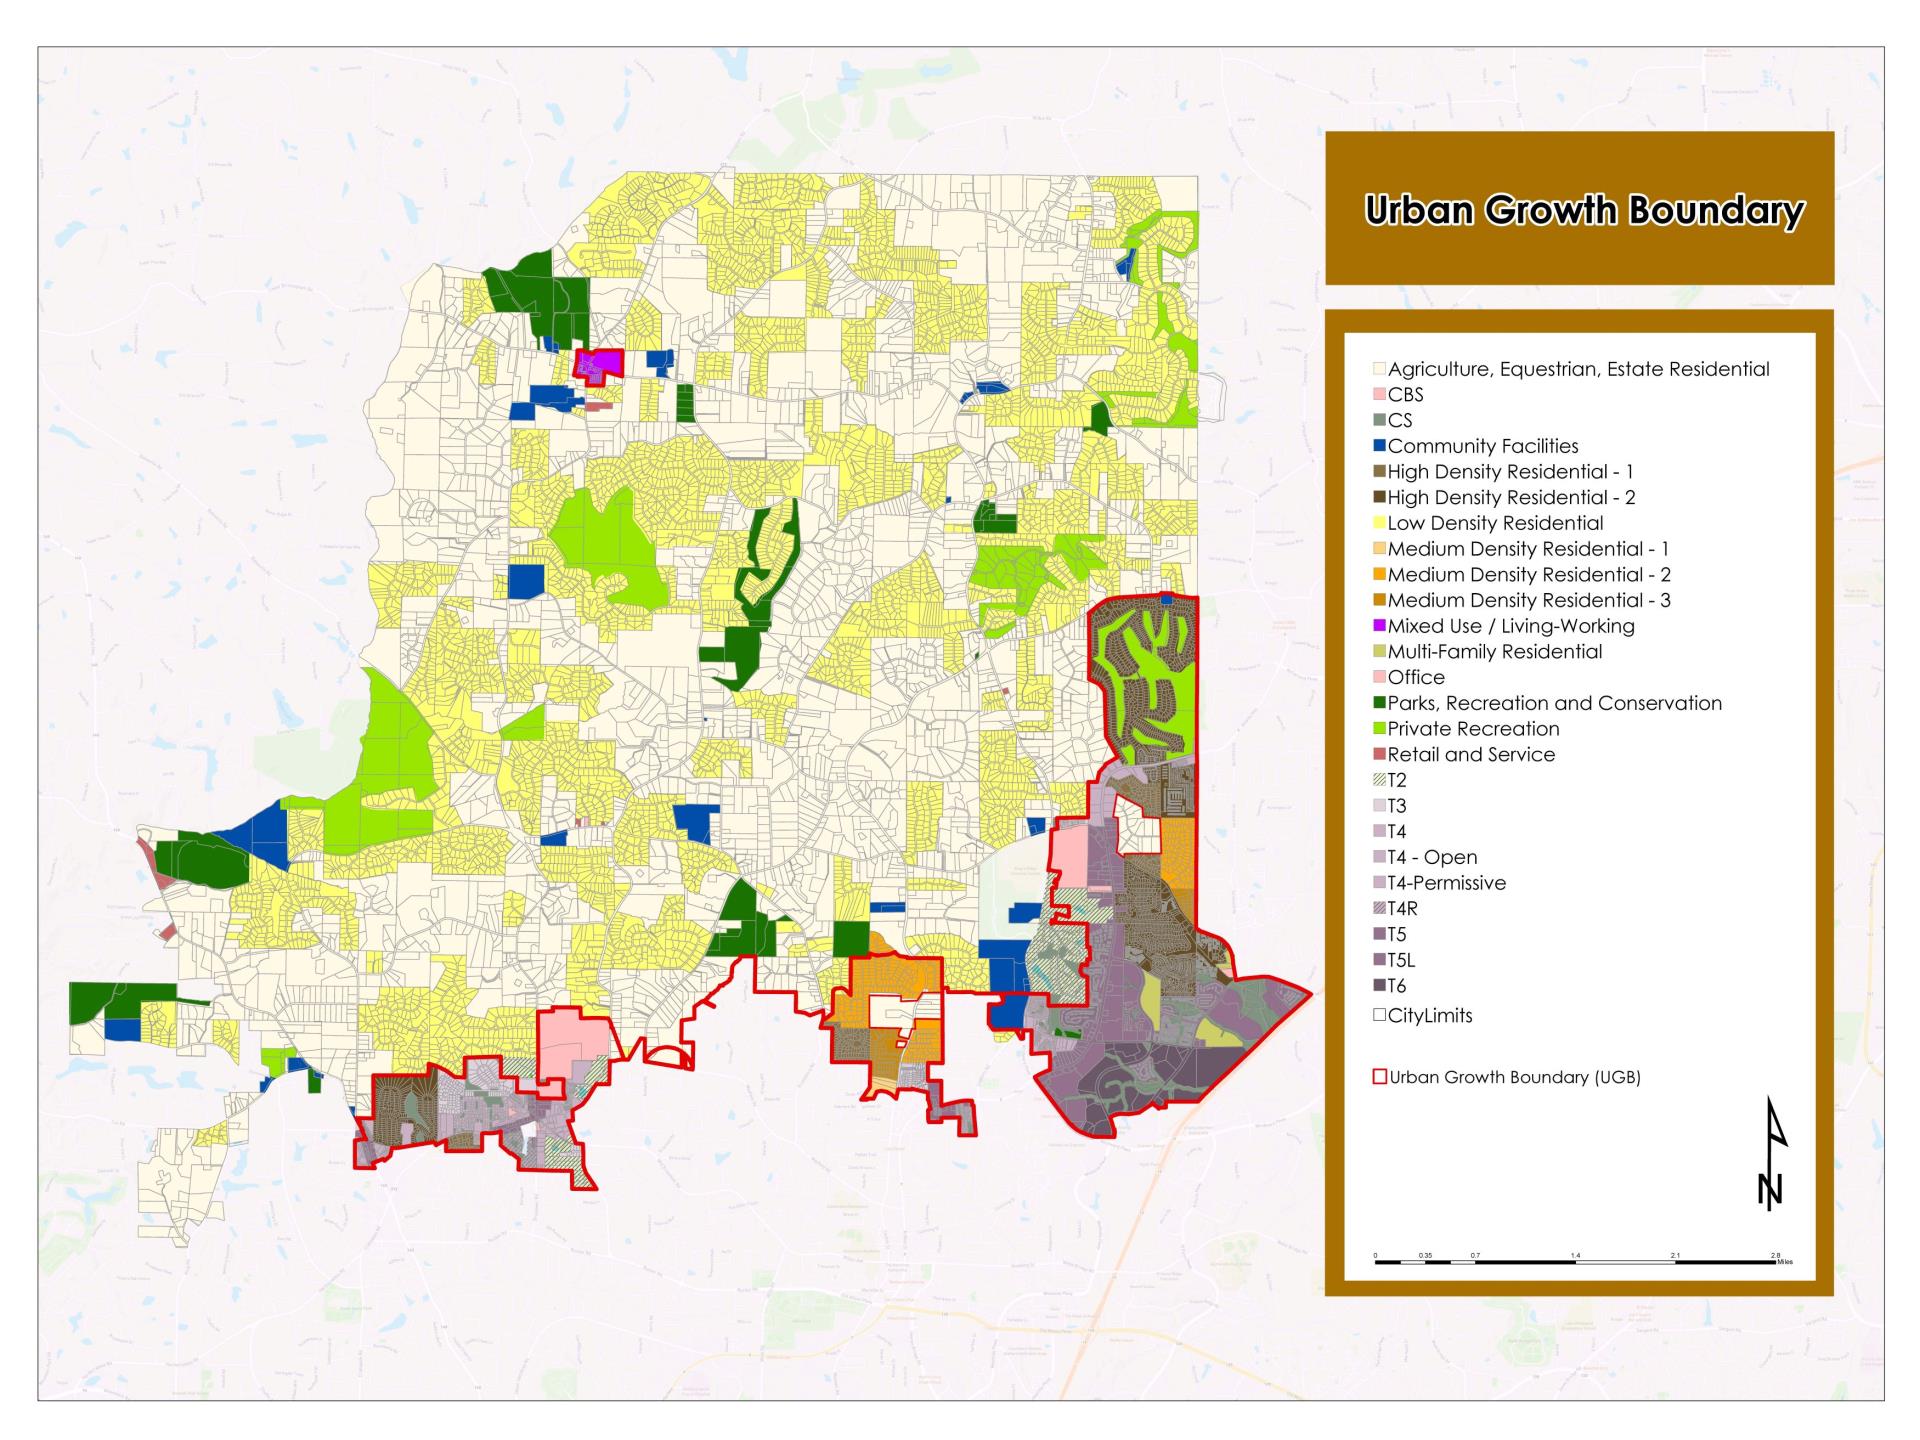The width and height of the screenshot is (1920, 1440).
Task: Click the T4R legend entry
Action: tap(1396, 909)
